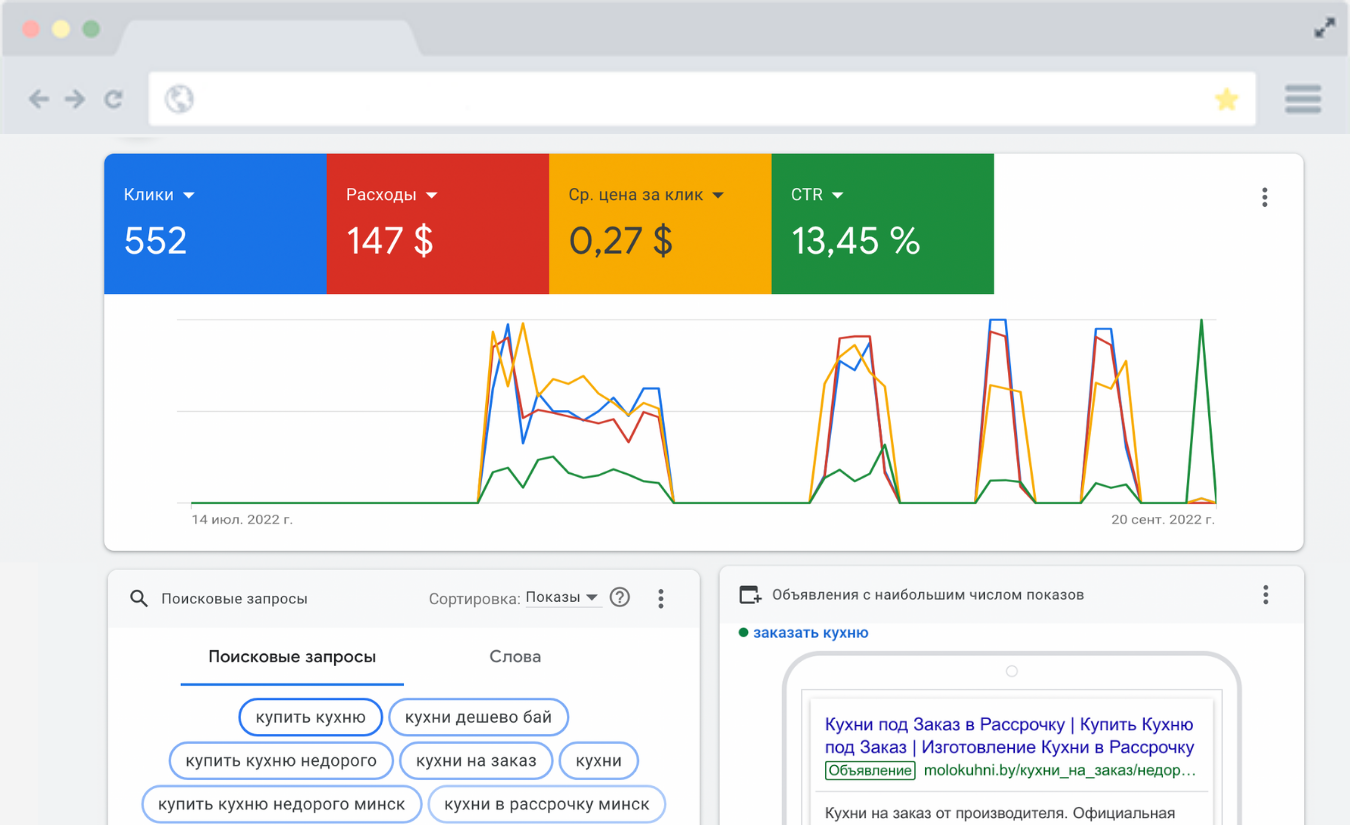
Task: Open the browser hamburger menu
Action: 1303,99
